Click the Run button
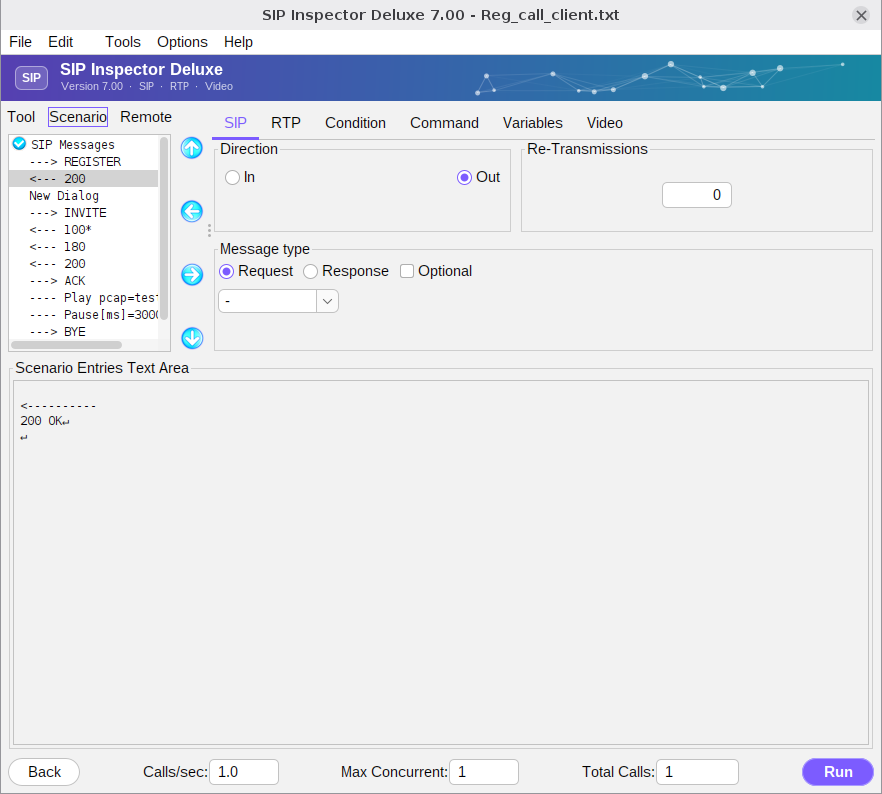This screenshot has width=882, height=794. (838, 772)
